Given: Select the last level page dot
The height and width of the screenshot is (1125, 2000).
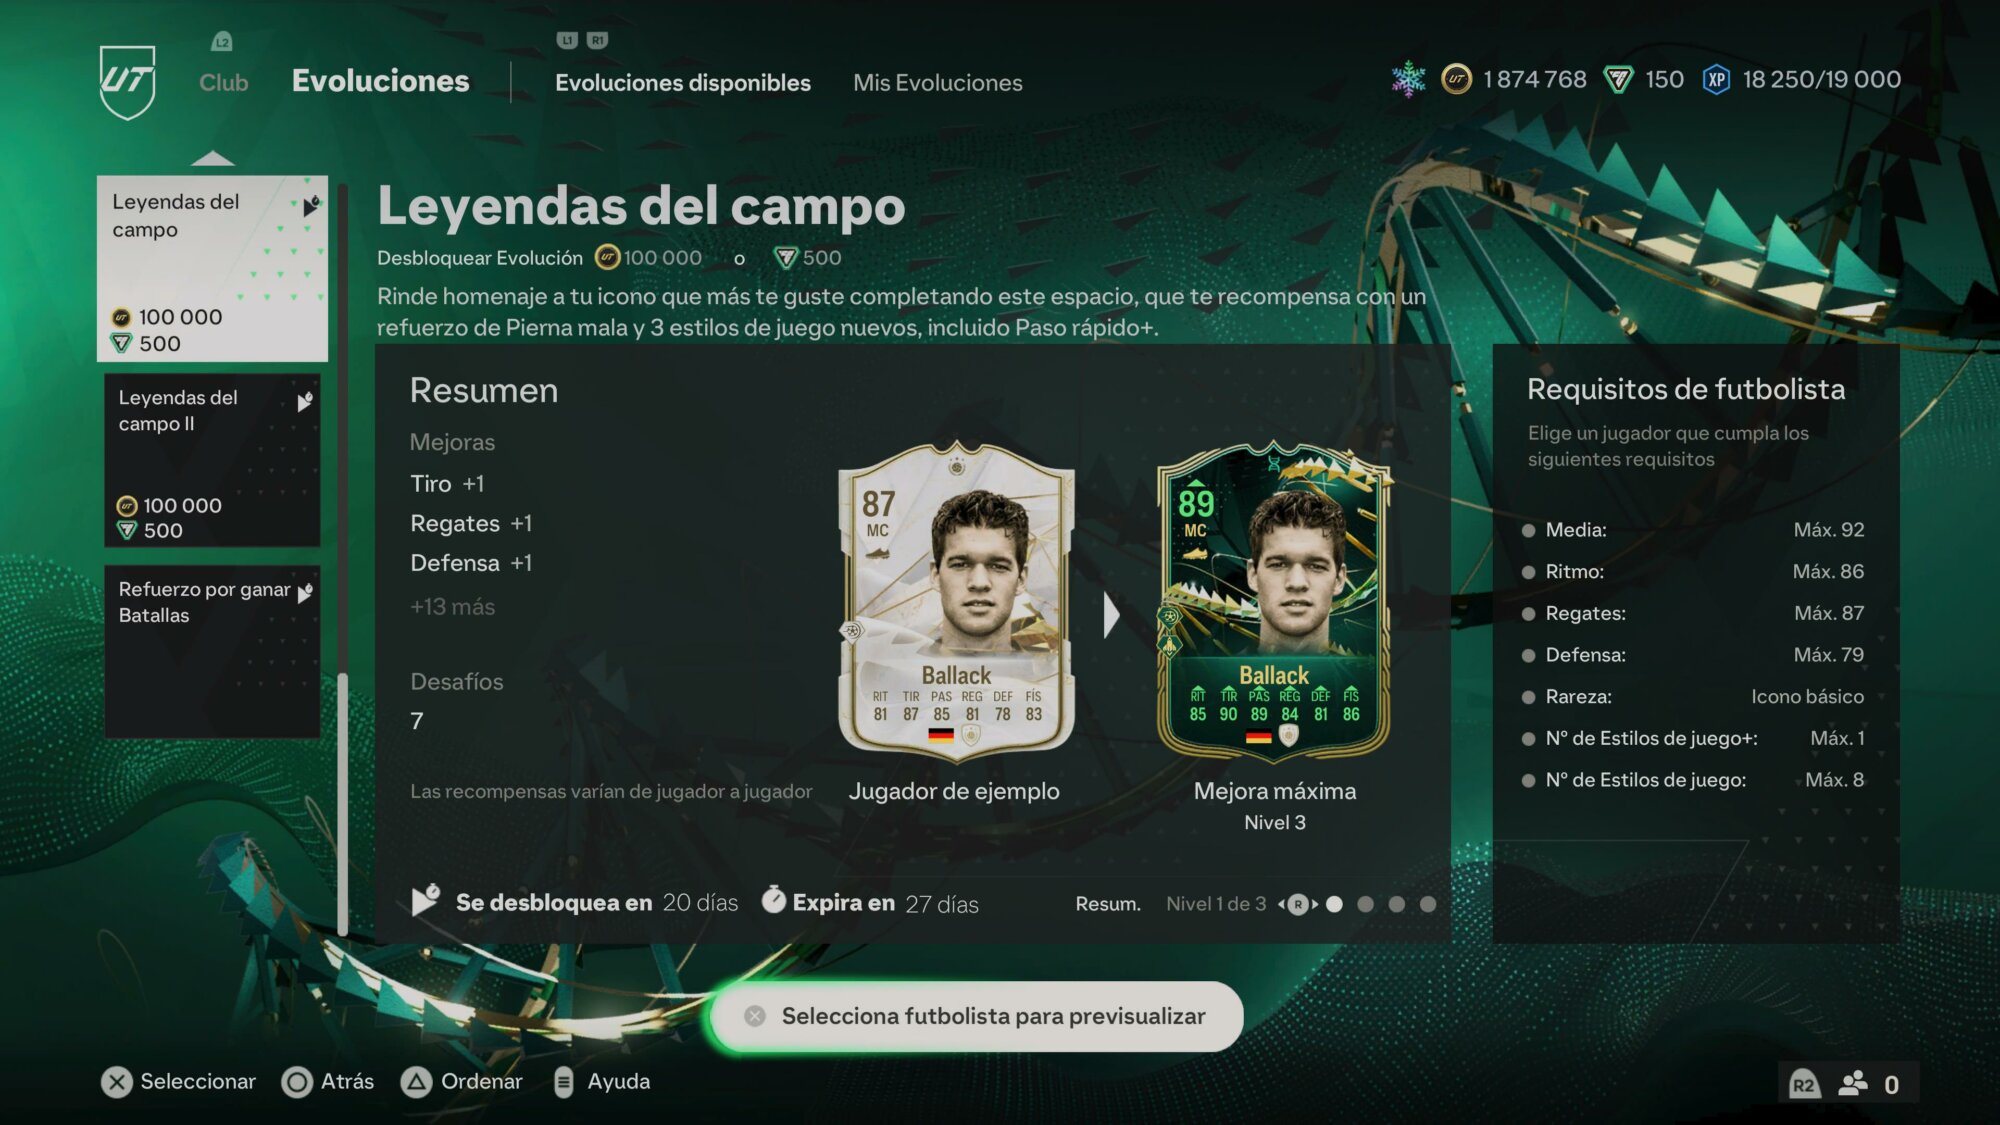Looking at the screenshot, I should (x=1428, y=904).
